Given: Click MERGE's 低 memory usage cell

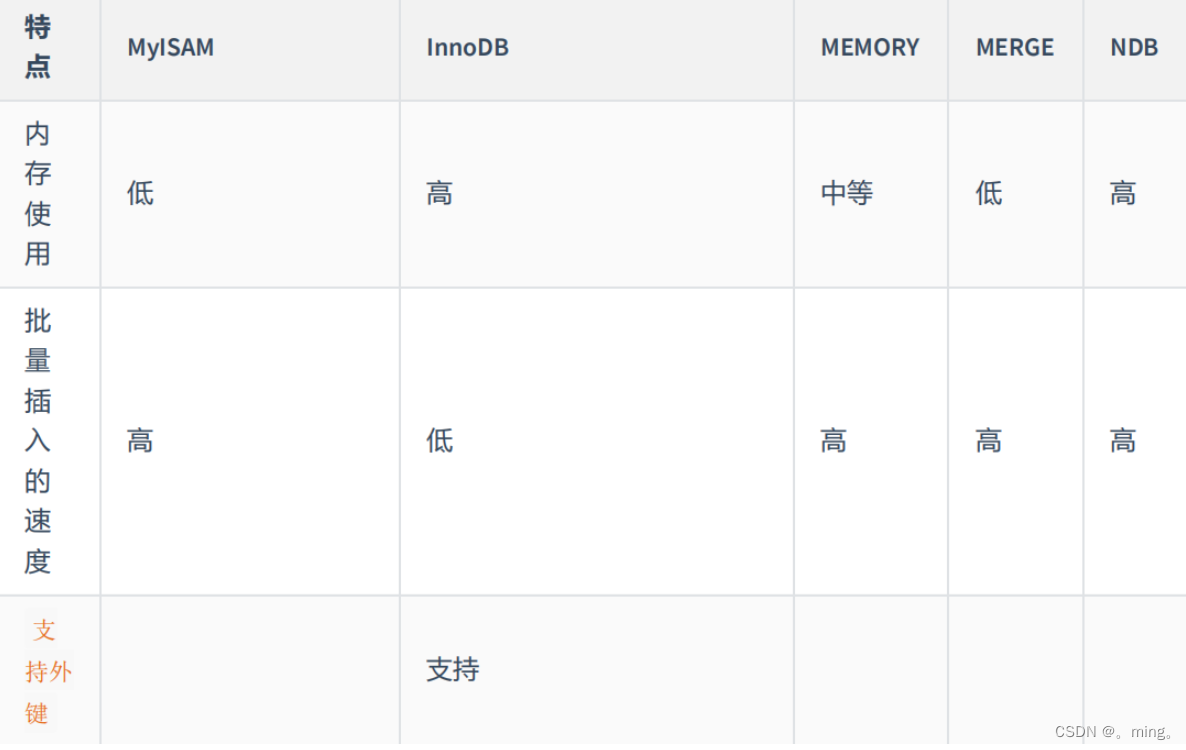Looking at the screenshot, I should click(989, 193).
